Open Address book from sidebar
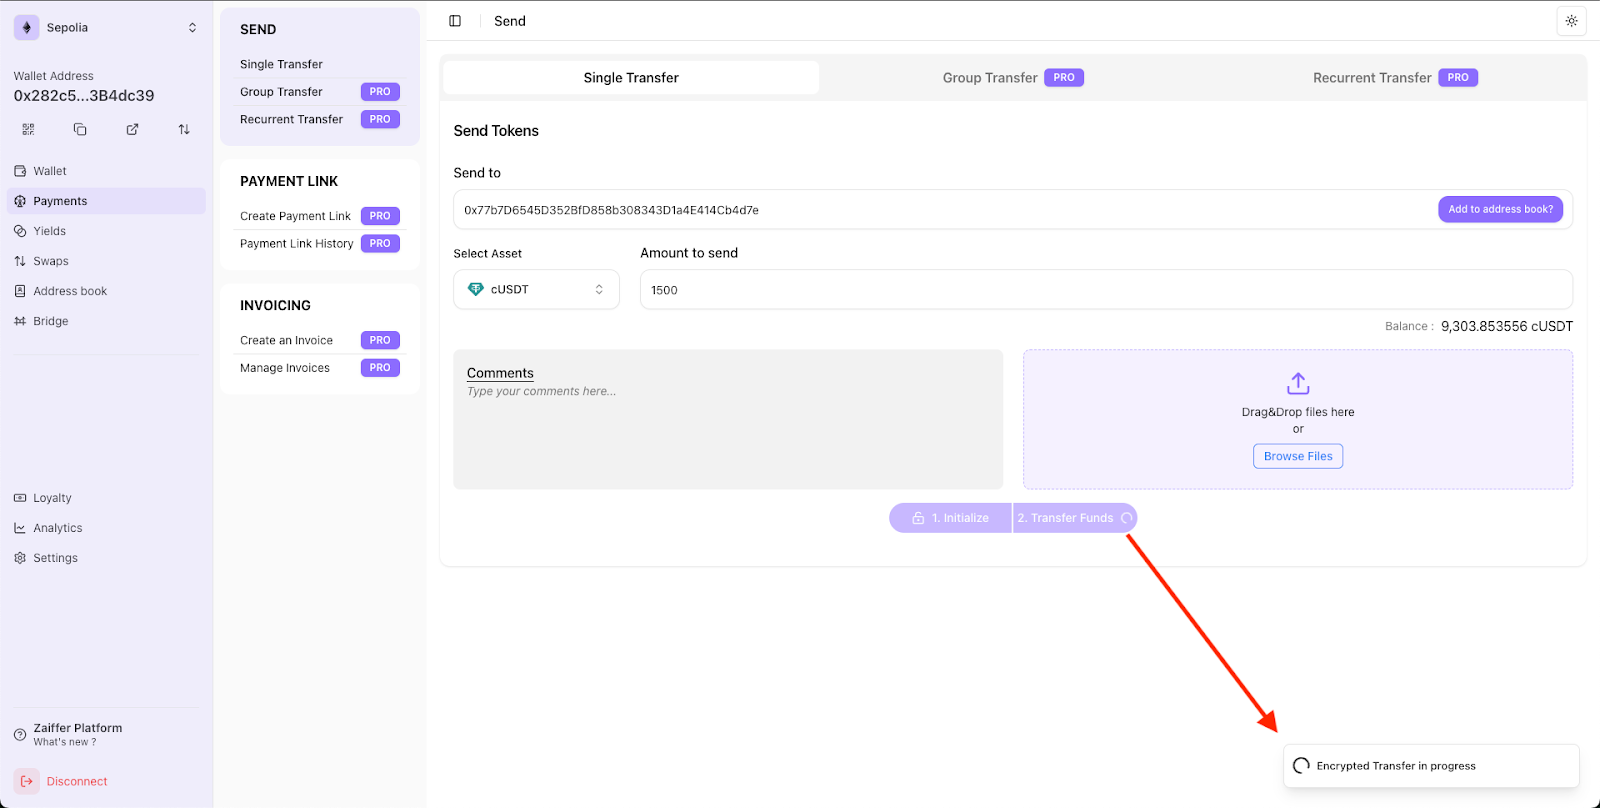 [106, 291]
